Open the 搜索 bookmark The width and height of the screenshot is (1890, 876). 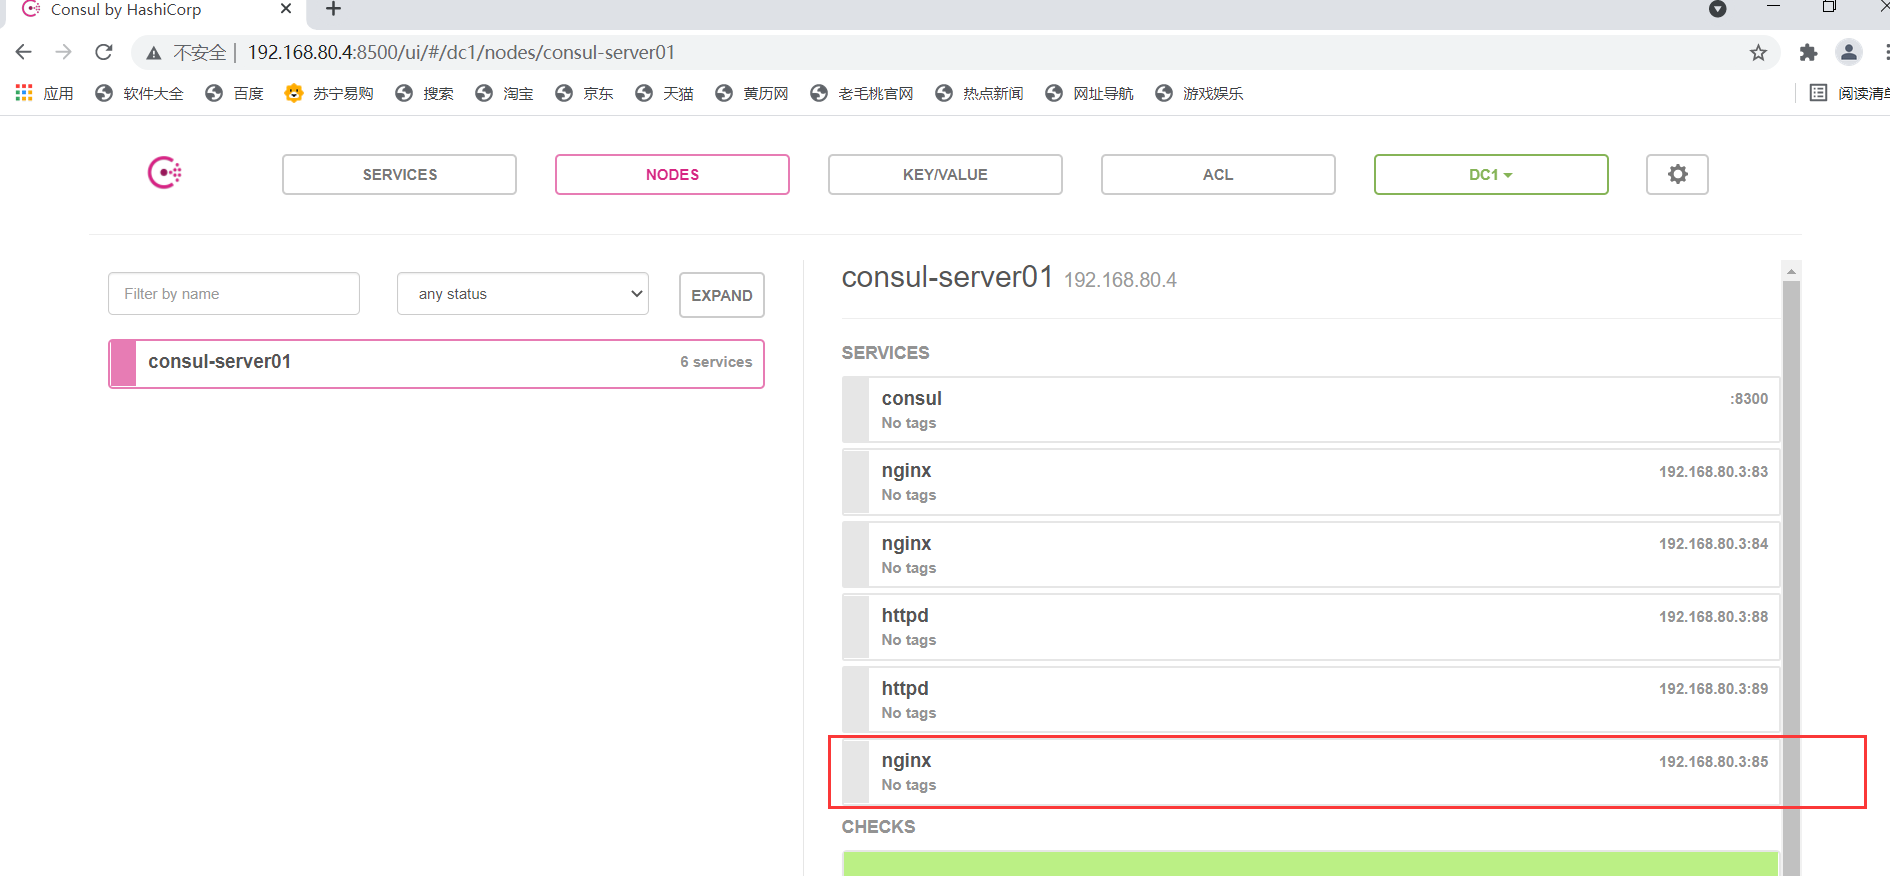[424, 93]
